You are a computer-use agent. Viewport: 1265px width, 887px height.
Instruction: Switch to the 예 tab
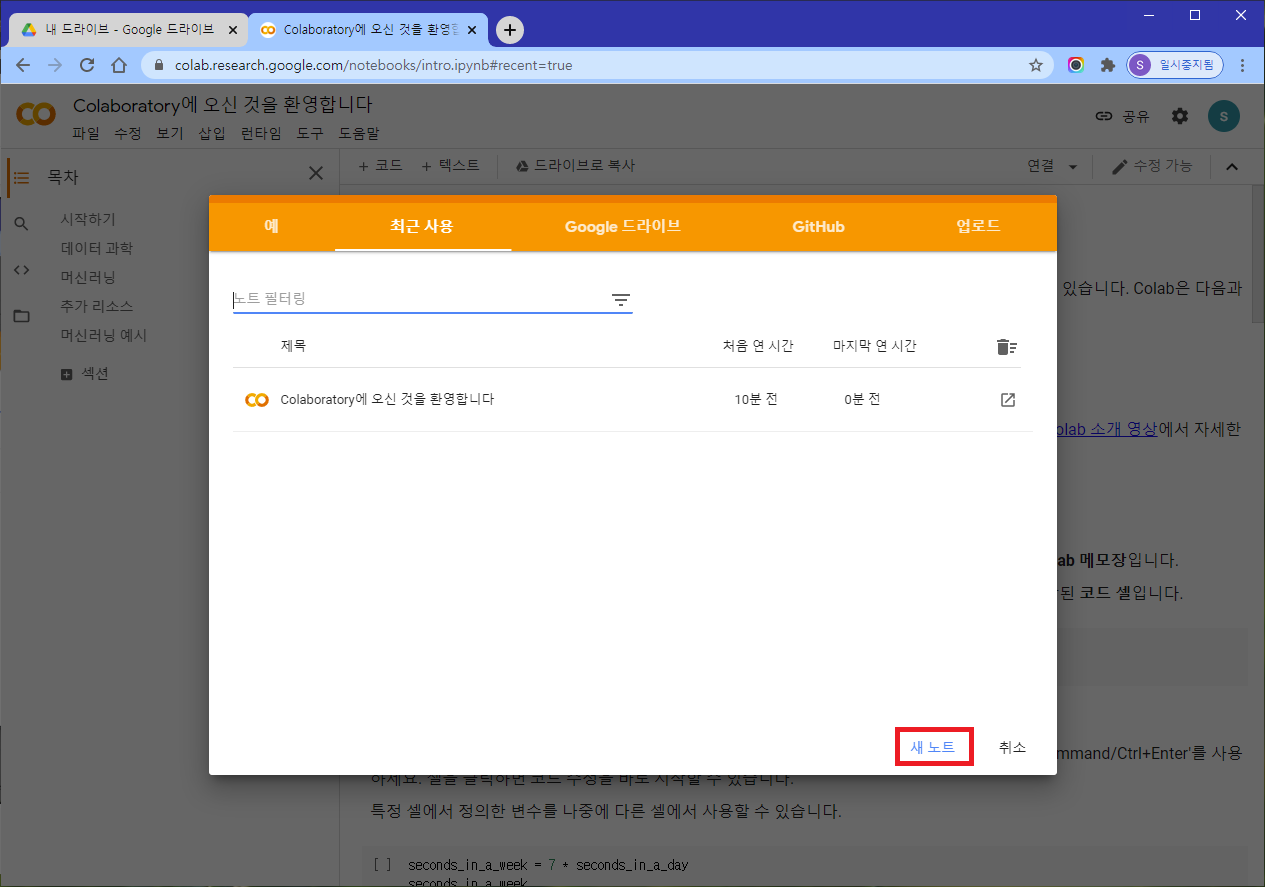click(271, 226)
